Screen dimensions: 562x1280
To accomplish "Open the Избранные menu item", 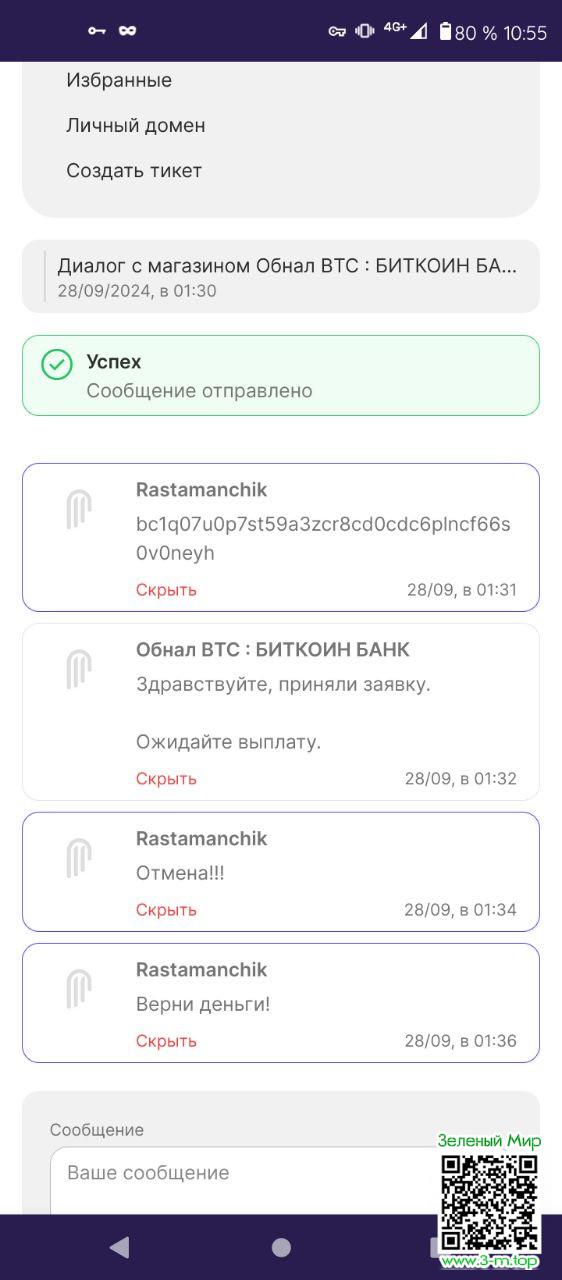I will pos(119,80).
